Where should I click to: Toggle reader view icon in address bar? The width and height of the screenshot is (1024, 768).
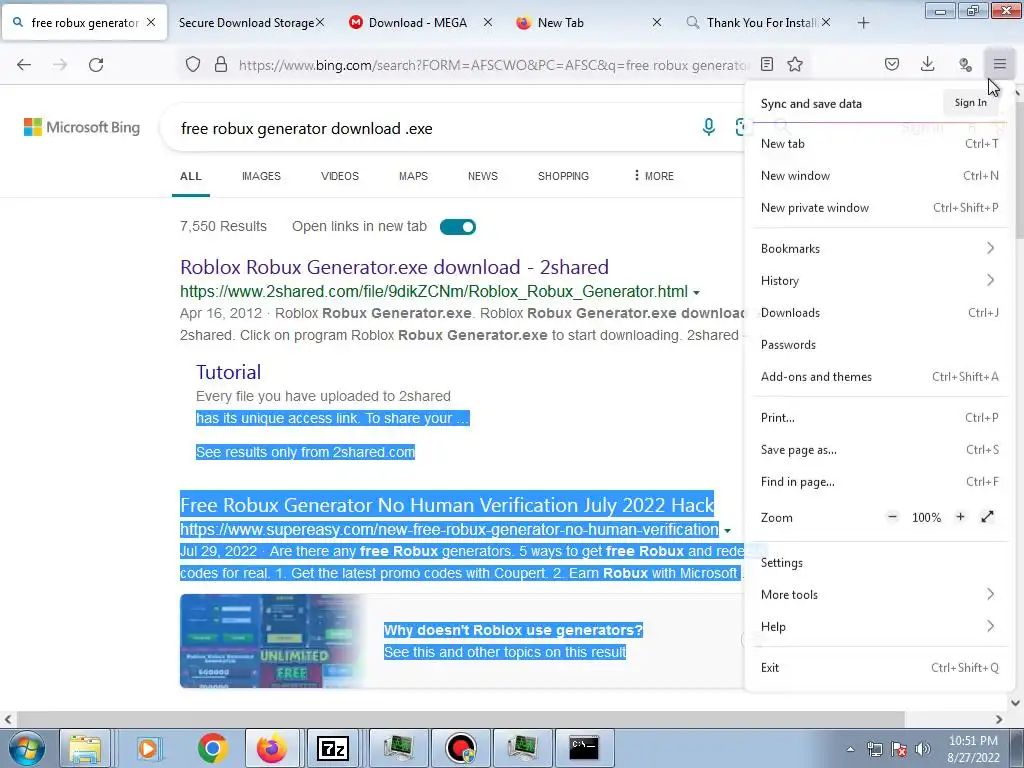pos(767,64)
